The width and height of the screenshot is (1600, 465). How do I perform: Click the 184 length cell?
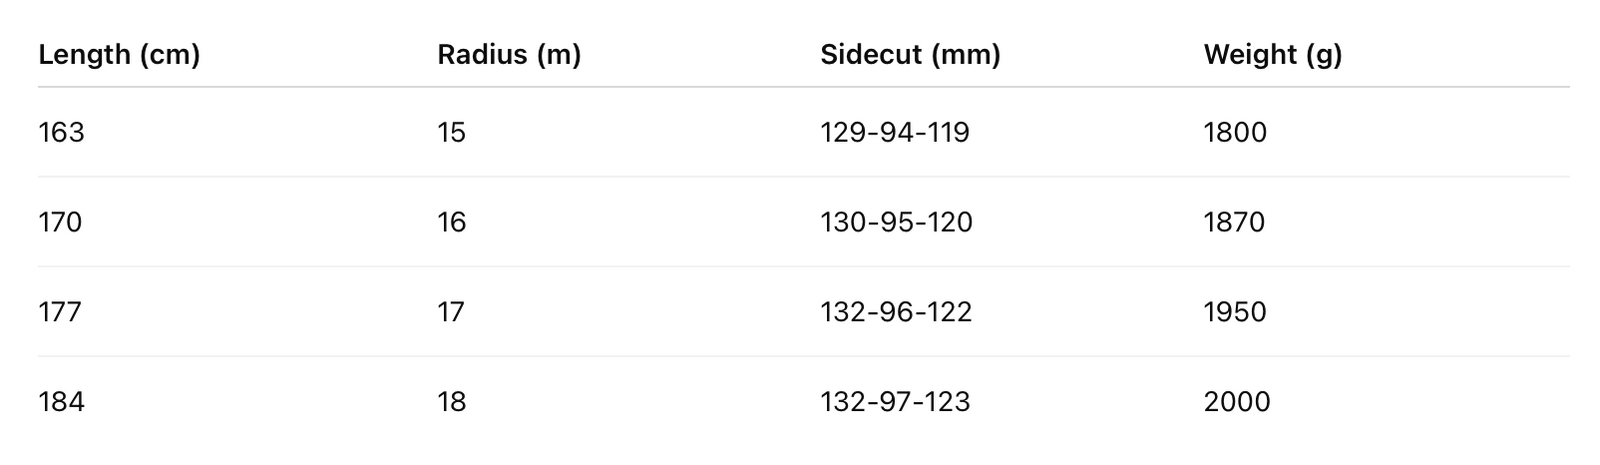pyautogui.click(x=61, y=402)
